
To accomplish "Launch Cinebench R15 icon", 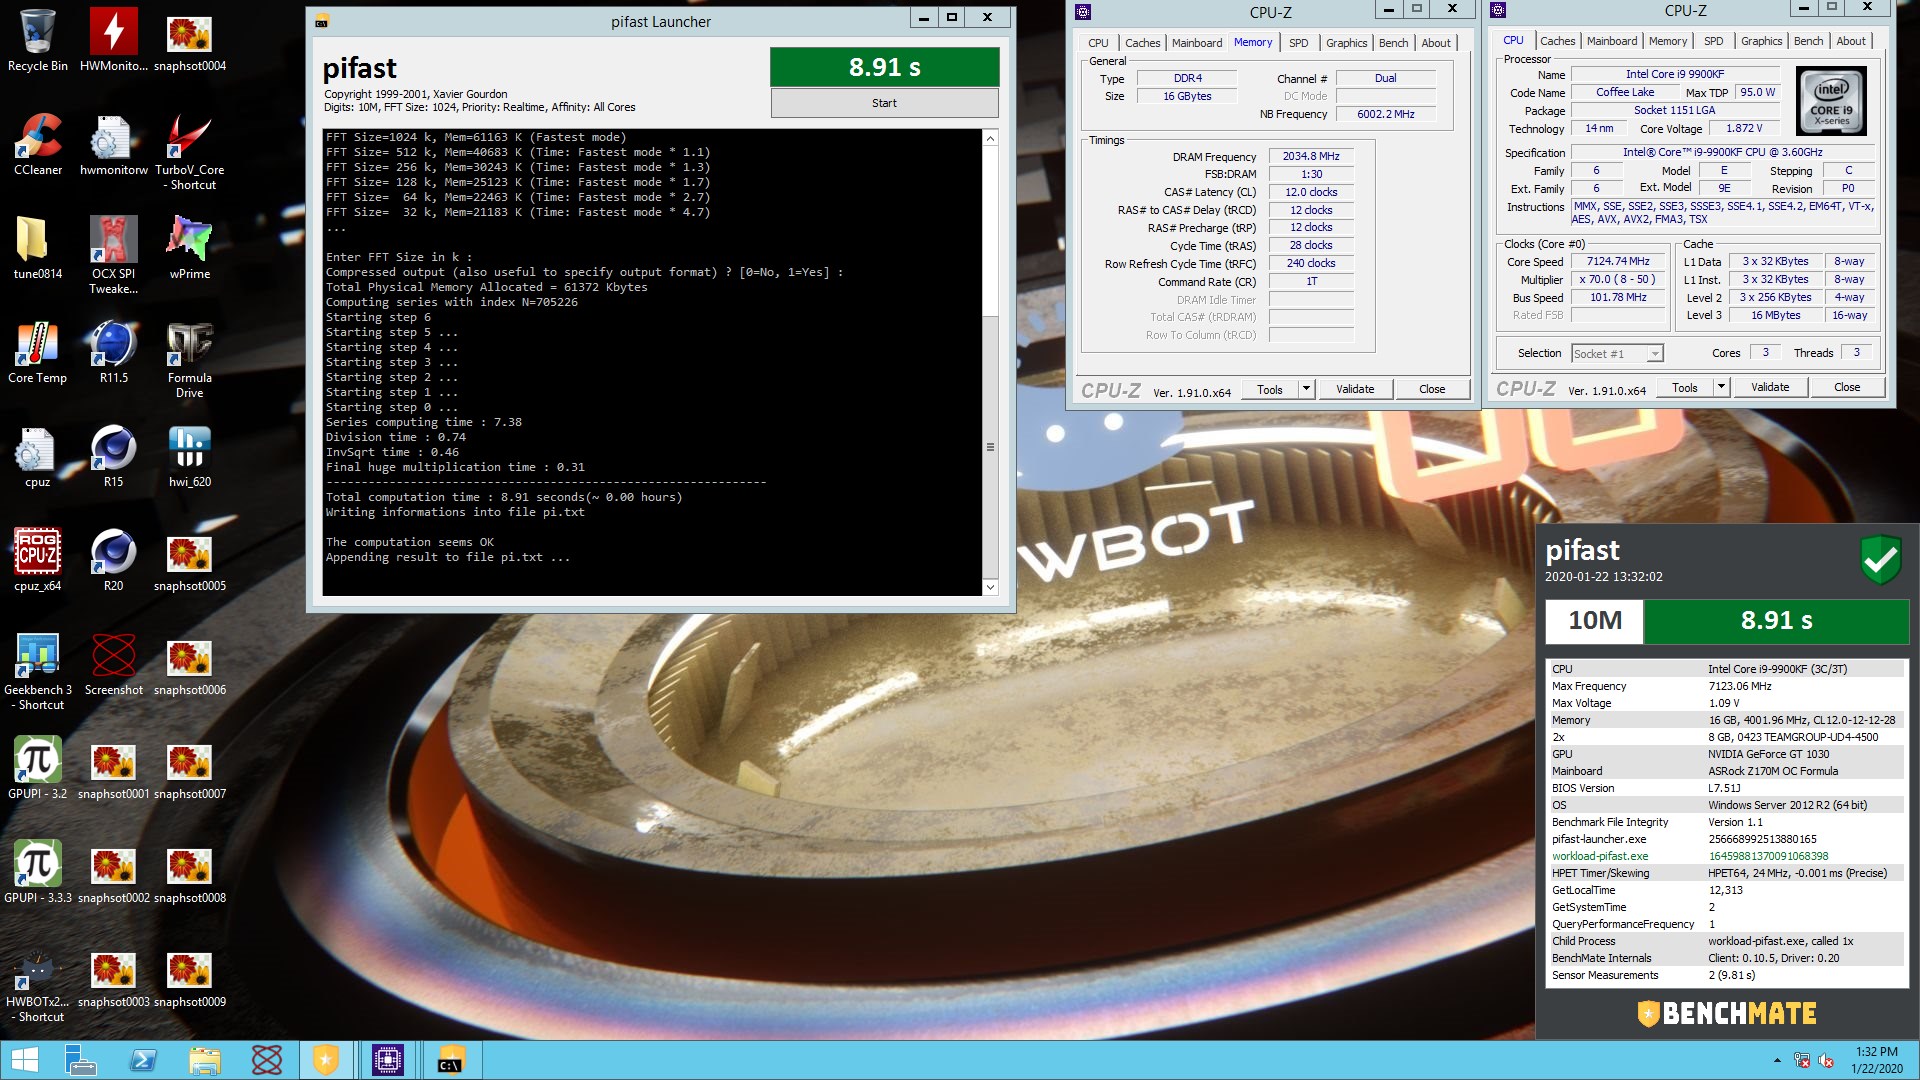I will [x=114, y=456].
